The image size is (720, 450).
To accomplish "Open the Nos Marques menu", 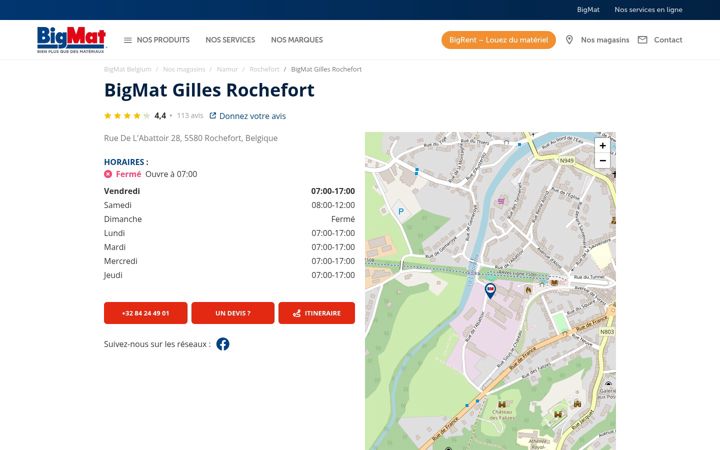I will coord(297,40).
